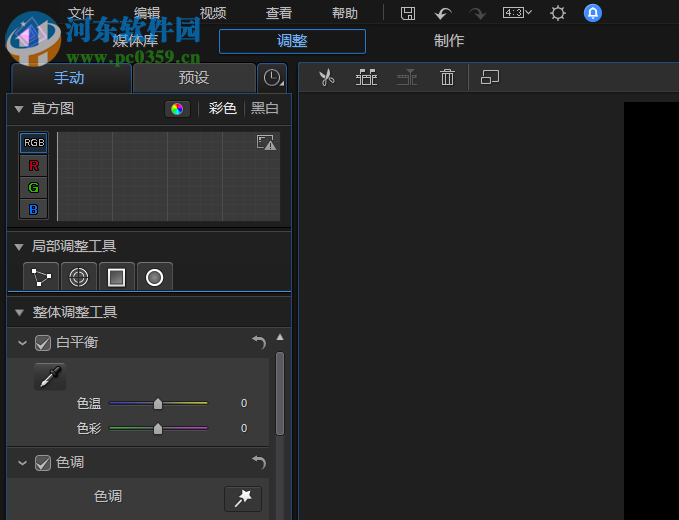Reset the 色调 section adjustments
Image resolution: width=679 pixels, height=520 pixels.
pyautogui.click(x=259, y=462)
